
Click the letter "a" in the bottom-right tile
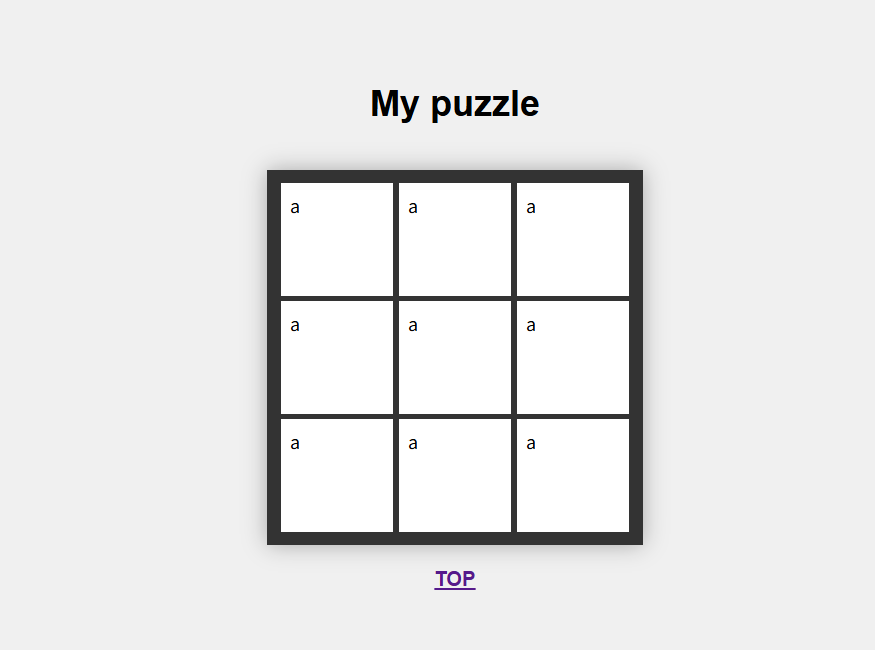[531, 444]
